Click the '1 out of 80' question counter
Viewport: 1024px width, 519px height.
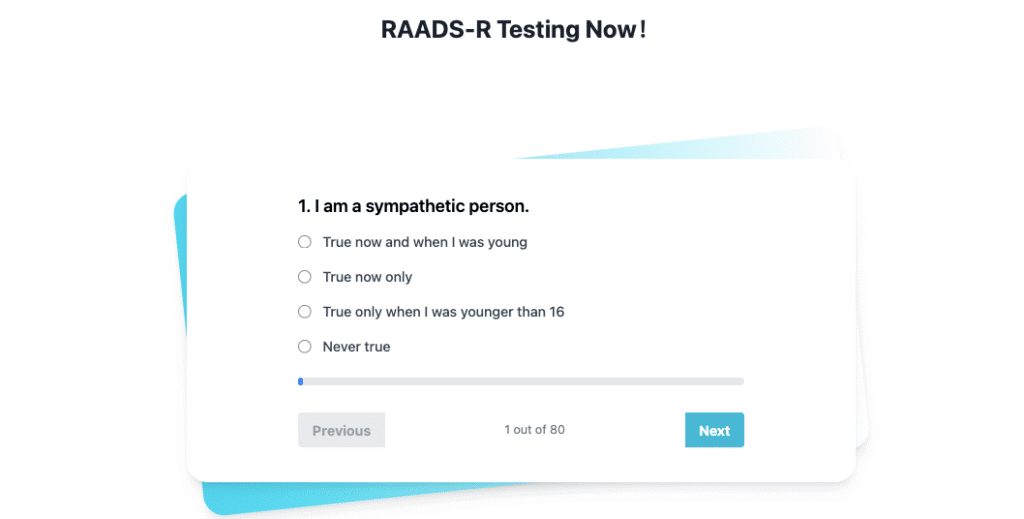click(534, 430)
